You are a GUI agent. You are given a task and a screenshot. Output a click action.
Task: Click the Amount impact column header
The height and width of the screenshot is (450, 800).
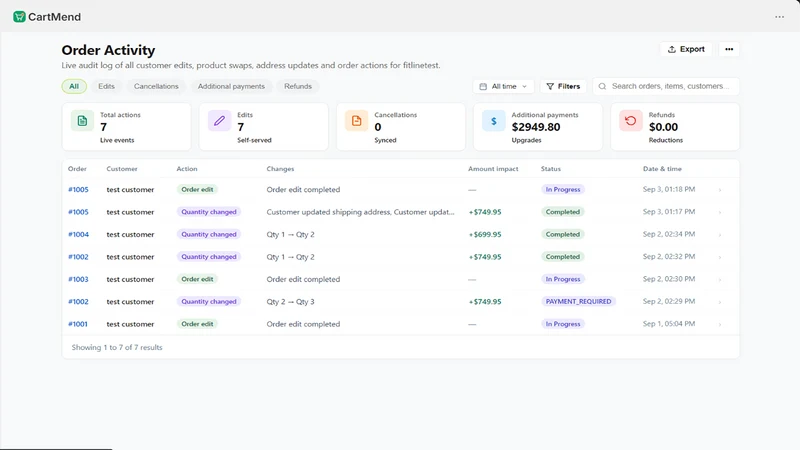coord(493,169)
